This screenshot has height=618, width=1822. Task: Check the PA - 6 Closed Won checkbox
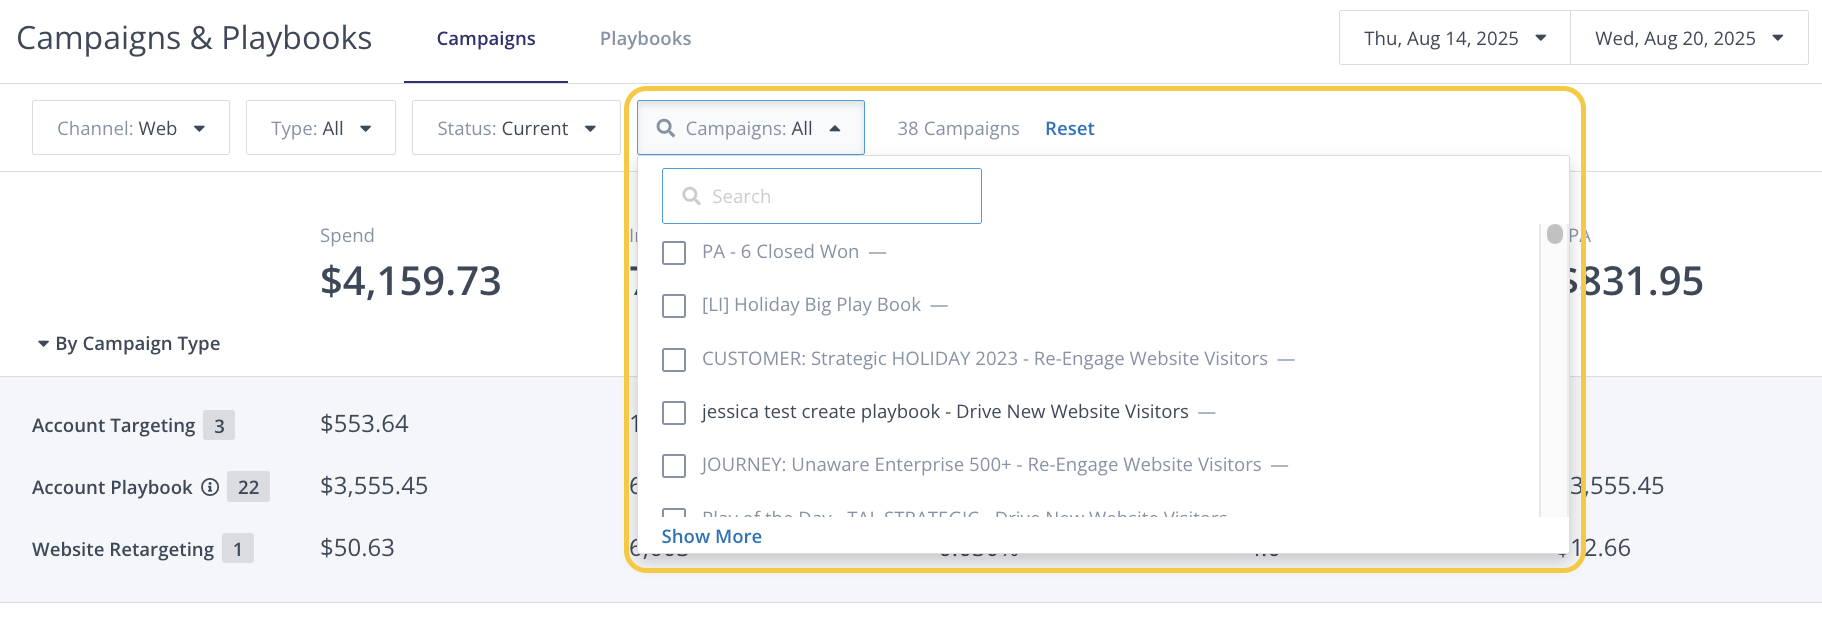674,252
